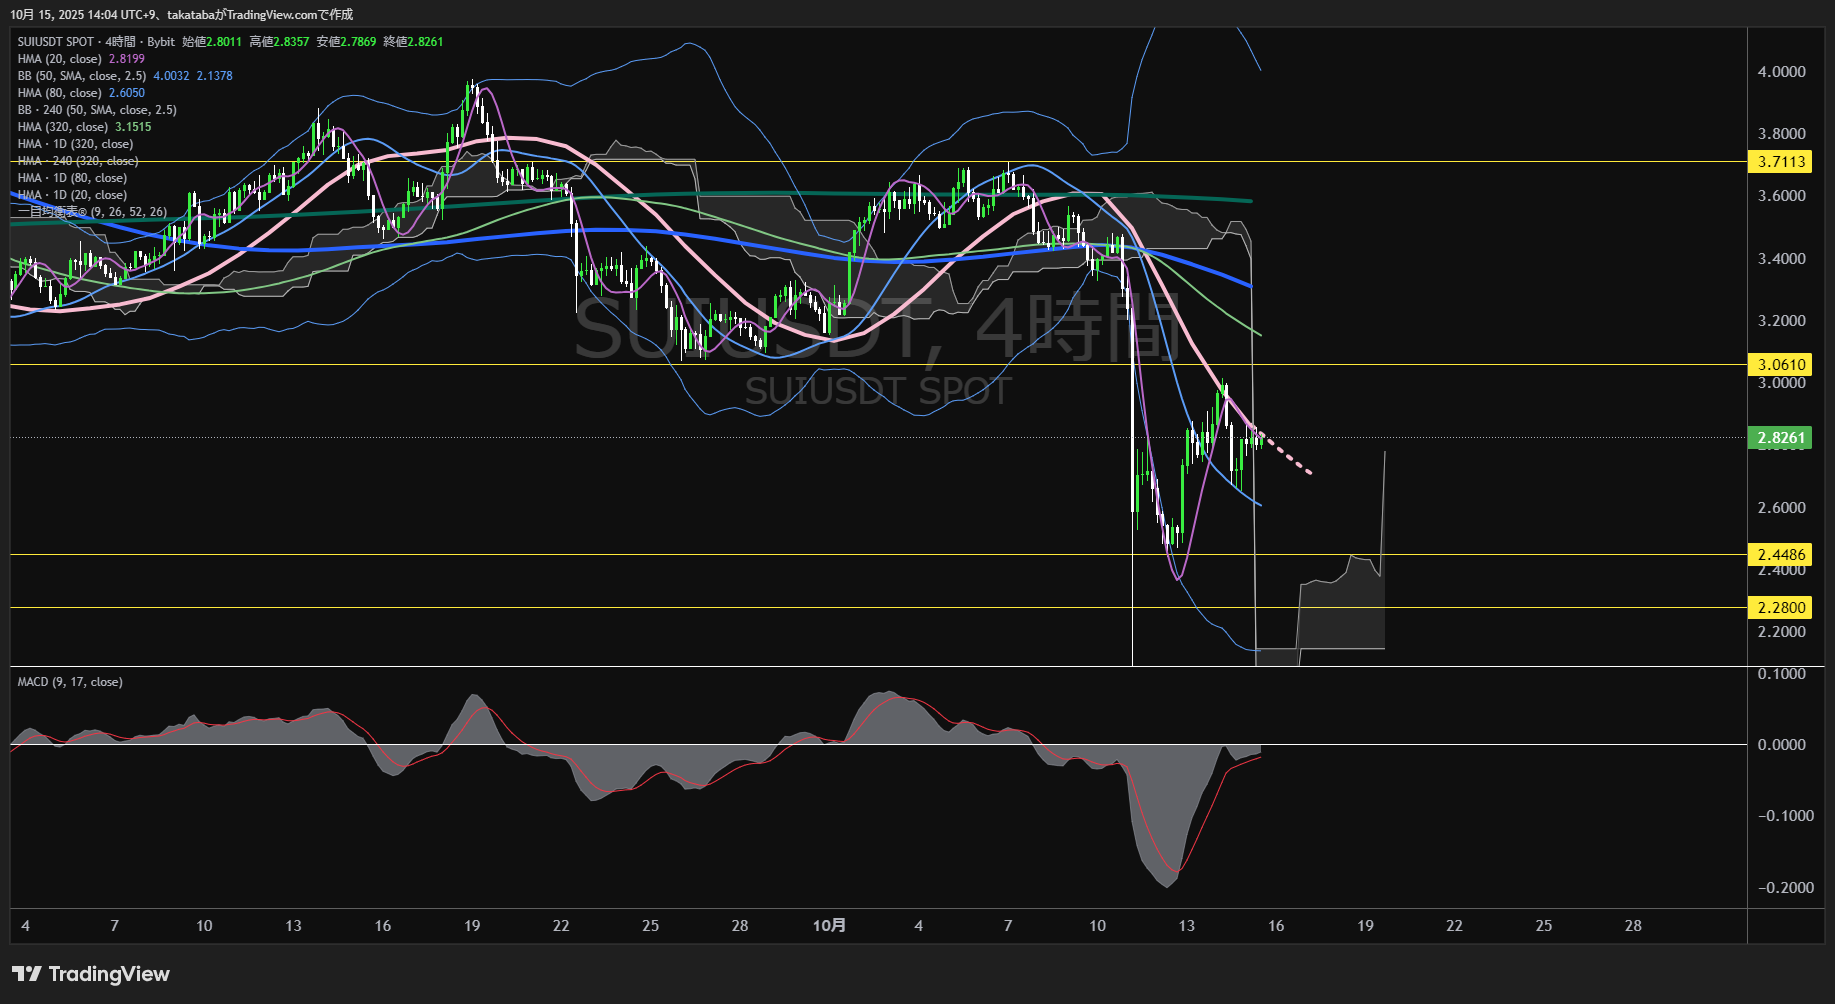The height and width of the screenshot is (1004, 1835).
Task: Select the 2.4486 price level tag
Action: coord(1780,555)
